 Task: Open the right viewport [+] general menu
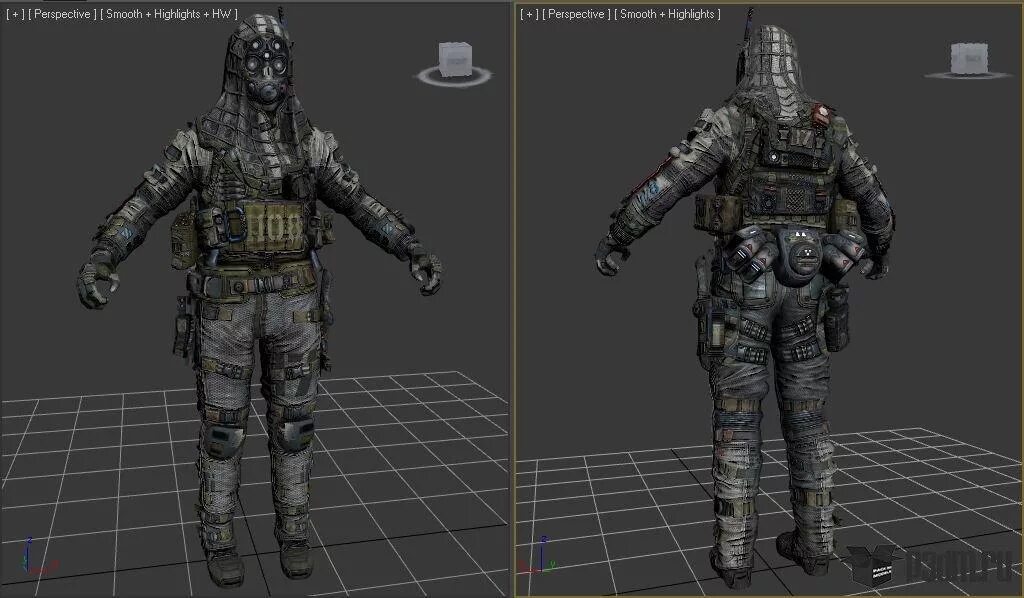point(530,14)
